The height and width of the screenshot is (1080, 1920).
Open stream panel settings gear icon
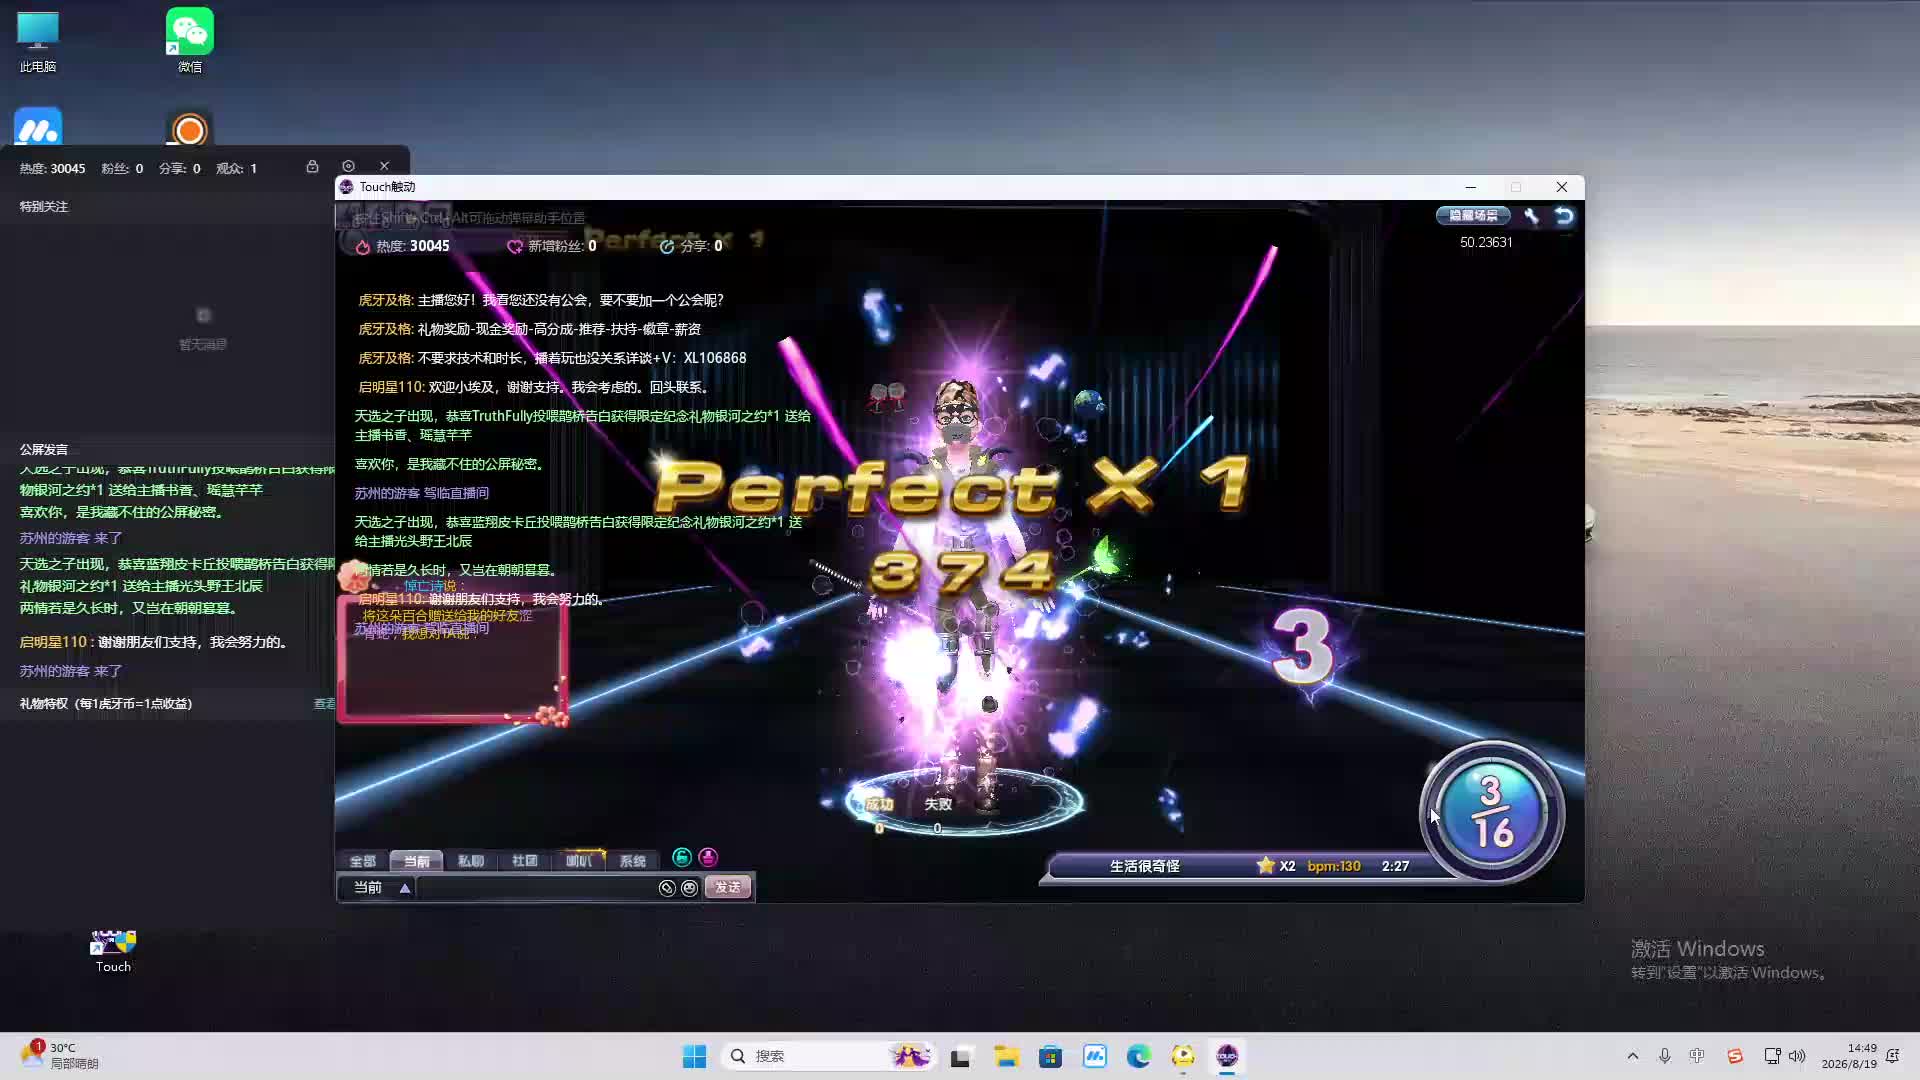pyautogui.click(x=348, y=167)
